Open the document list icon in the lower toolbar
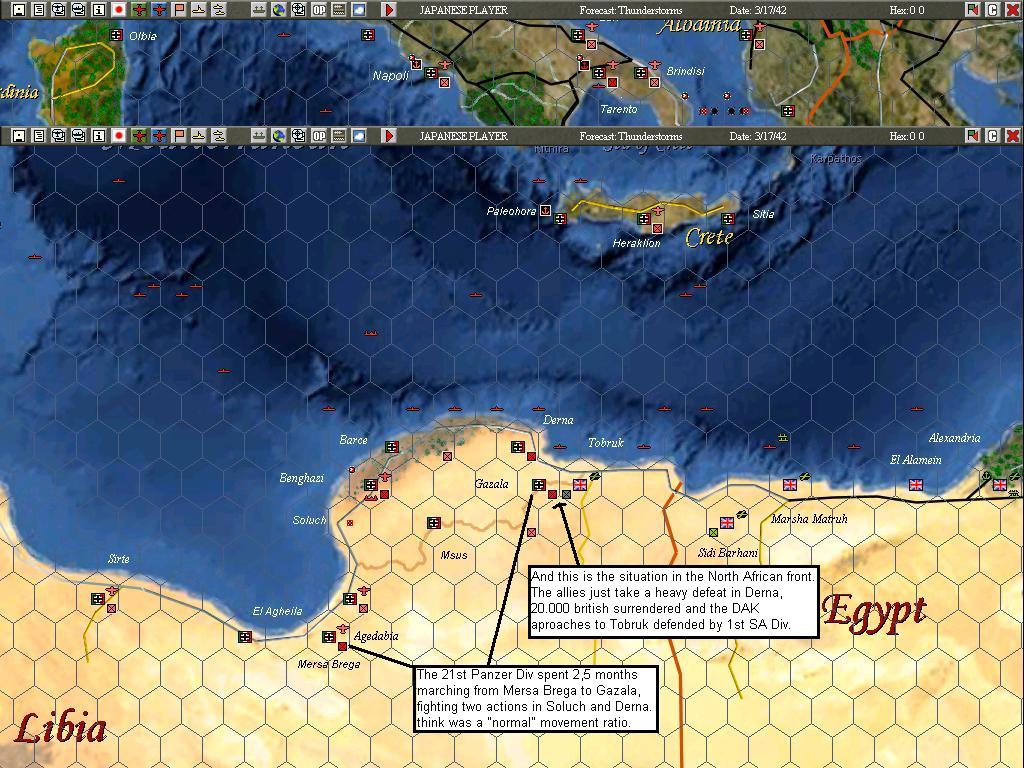Screen dimensions: 1024x768 [x=39, y=136]
